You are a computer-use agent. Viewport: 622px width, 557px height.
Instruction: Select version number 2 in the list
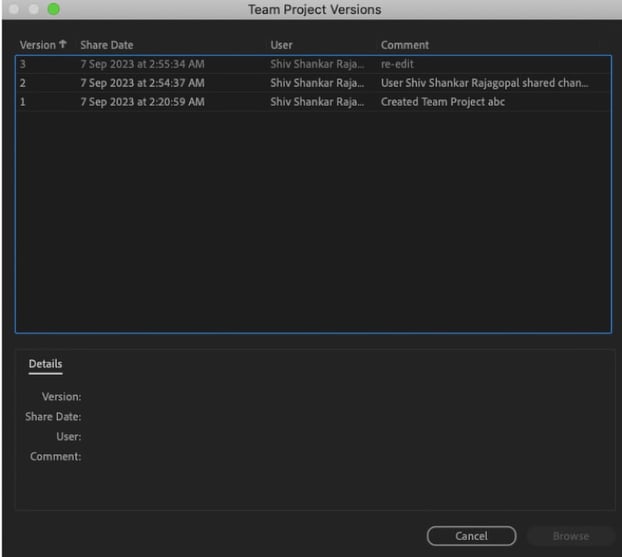[x=23, y=83]
